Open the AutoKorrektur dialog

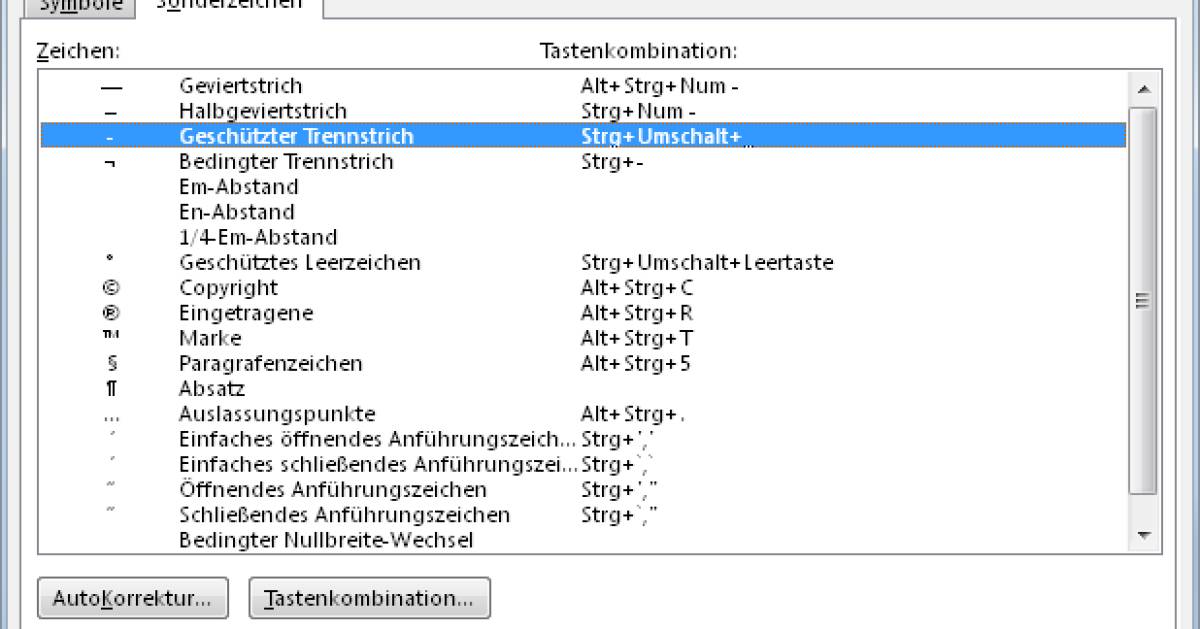(x=132, y=598)
